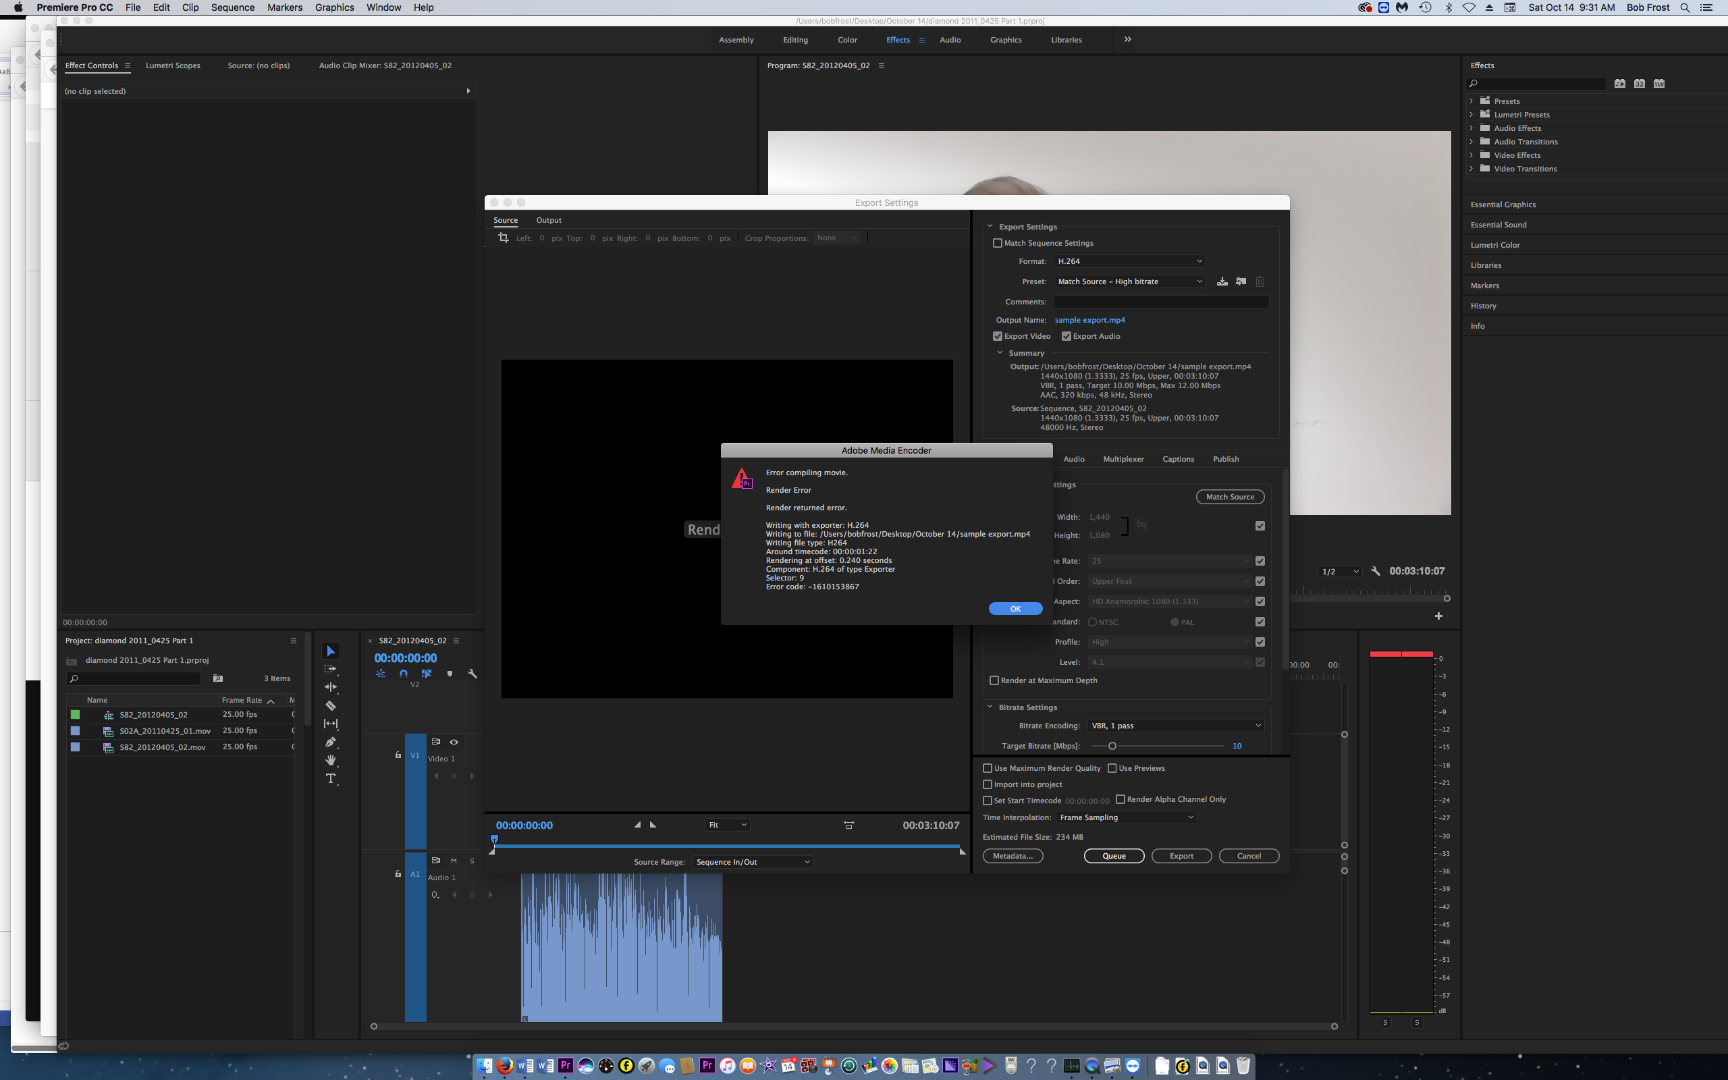Switch to Color workspace tab
Viewport: 1728px width, 1080px height.
click(x=847, y=40)
